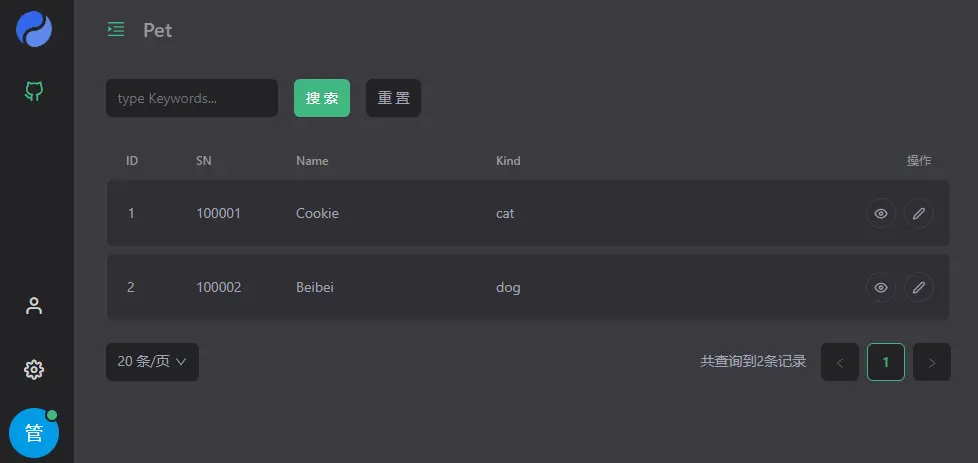The image size is (978, 463).
Task: Go to next page arrow
Action: click(x=932, y=362)
